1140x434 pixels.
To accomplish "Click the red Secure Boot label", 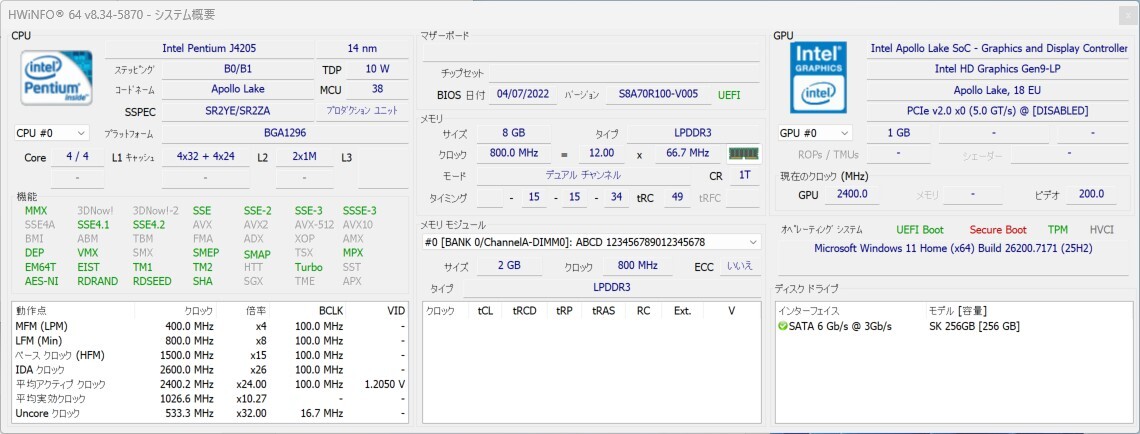I will (x=998, y=229).
